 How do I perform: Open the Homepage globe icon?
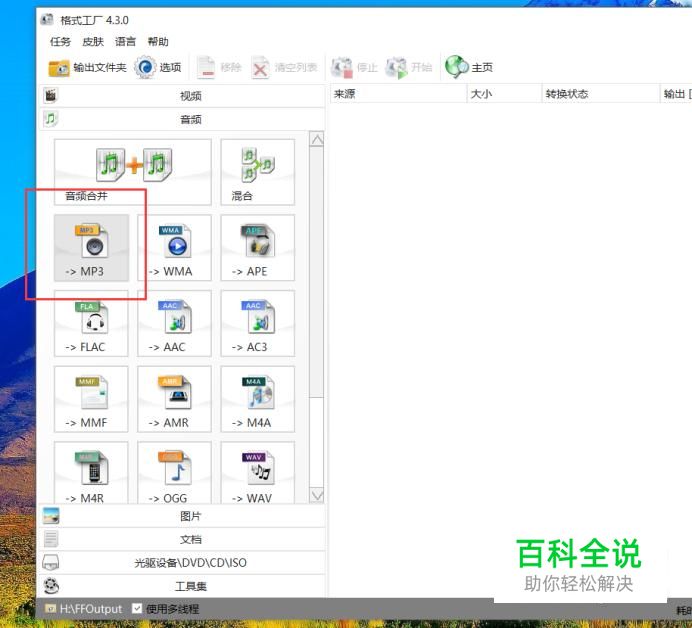(456, 67)
